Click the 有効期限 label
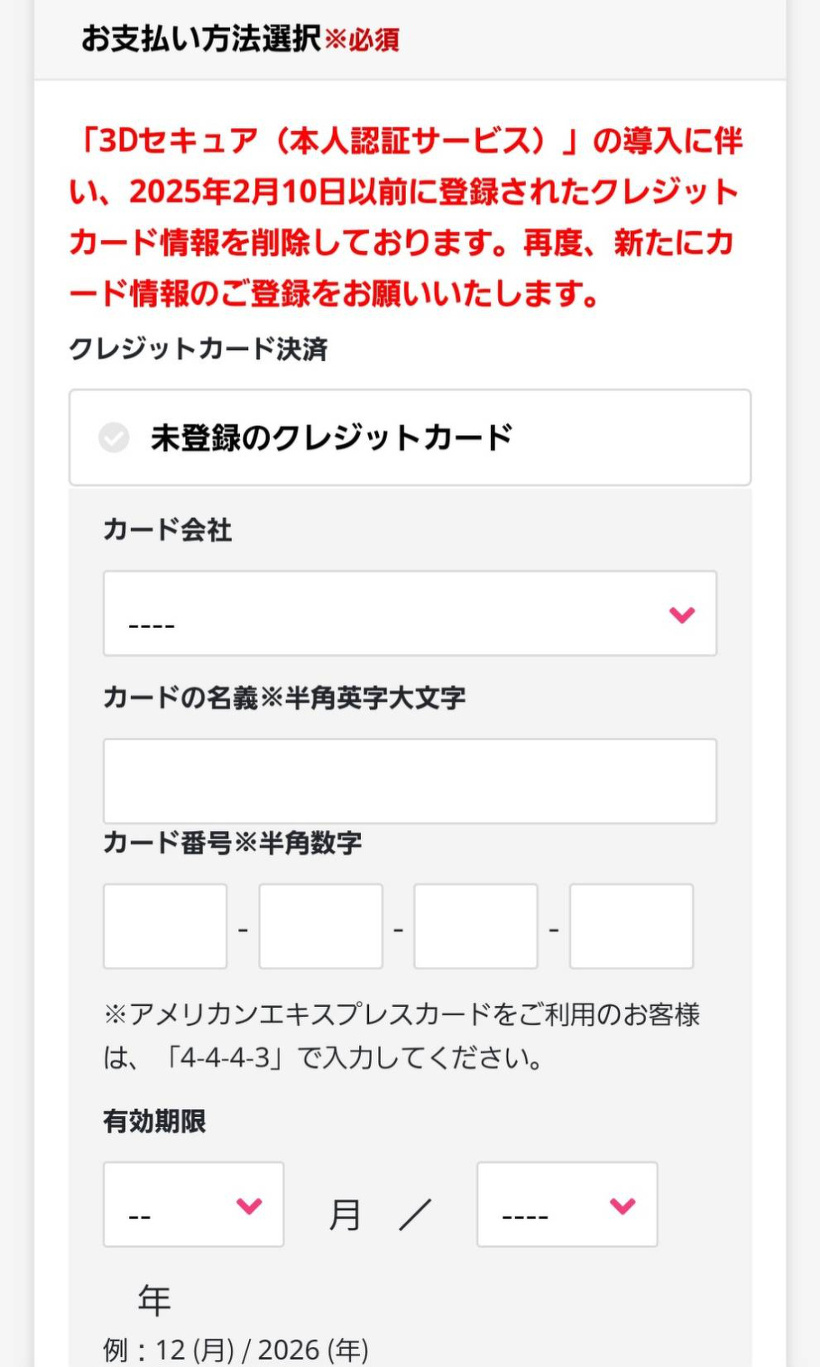The width and height of the screenshot is (820, 1367). click(154, 1121)
